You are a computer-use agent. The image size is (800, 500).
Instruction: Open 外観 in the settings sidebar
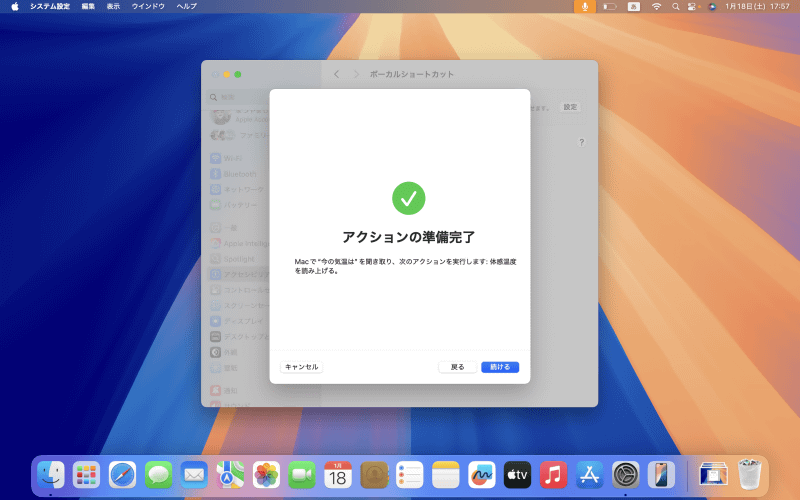point(239,352)
